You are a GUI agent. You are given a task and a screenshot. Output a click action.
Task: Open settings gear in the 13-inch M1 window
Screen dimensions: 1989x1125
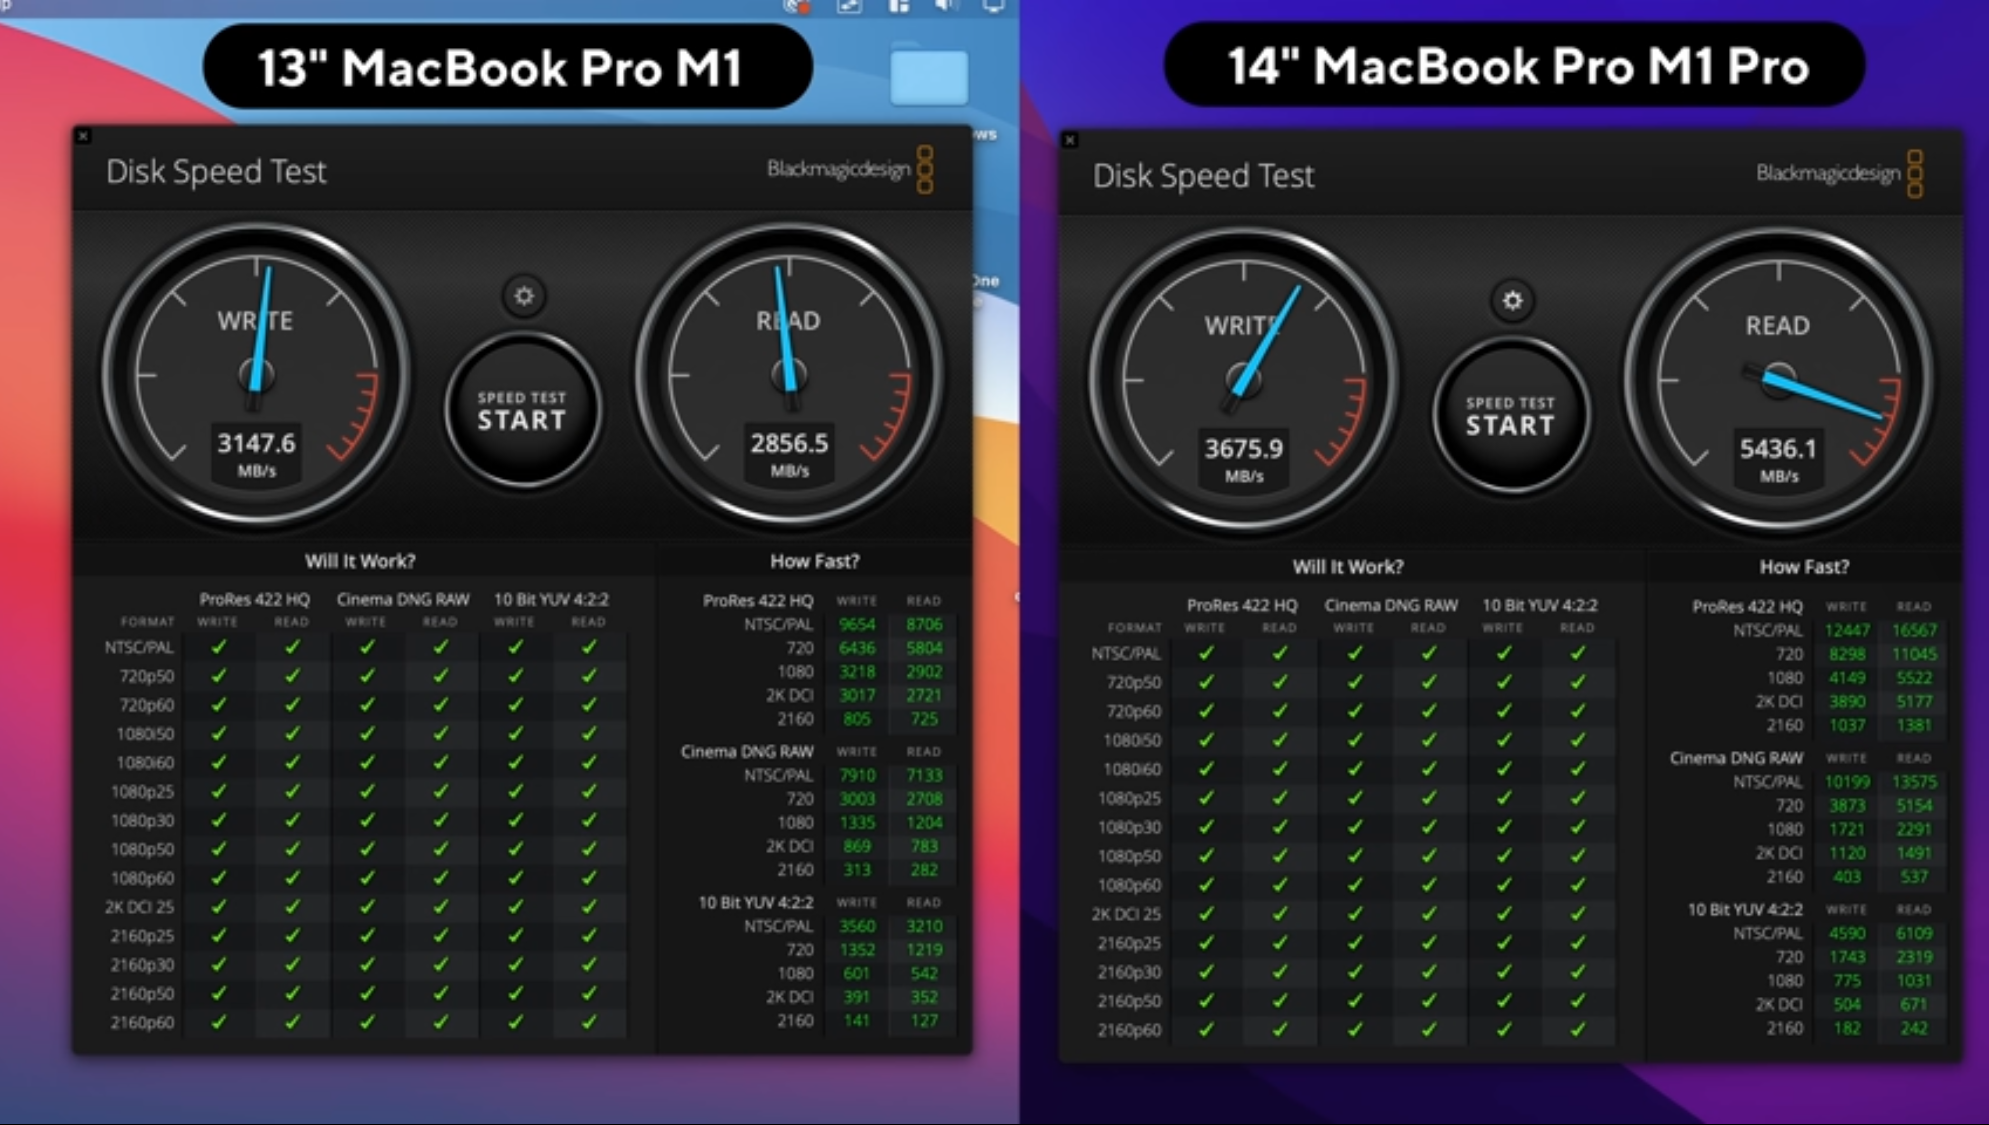click(523, 296)
